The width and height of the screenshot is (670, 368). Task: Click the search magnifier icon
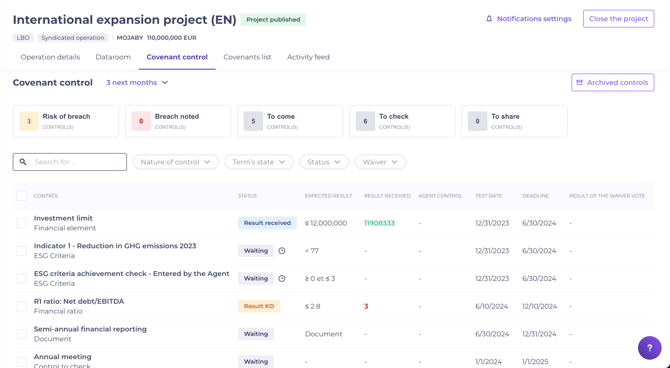[23, 162]
